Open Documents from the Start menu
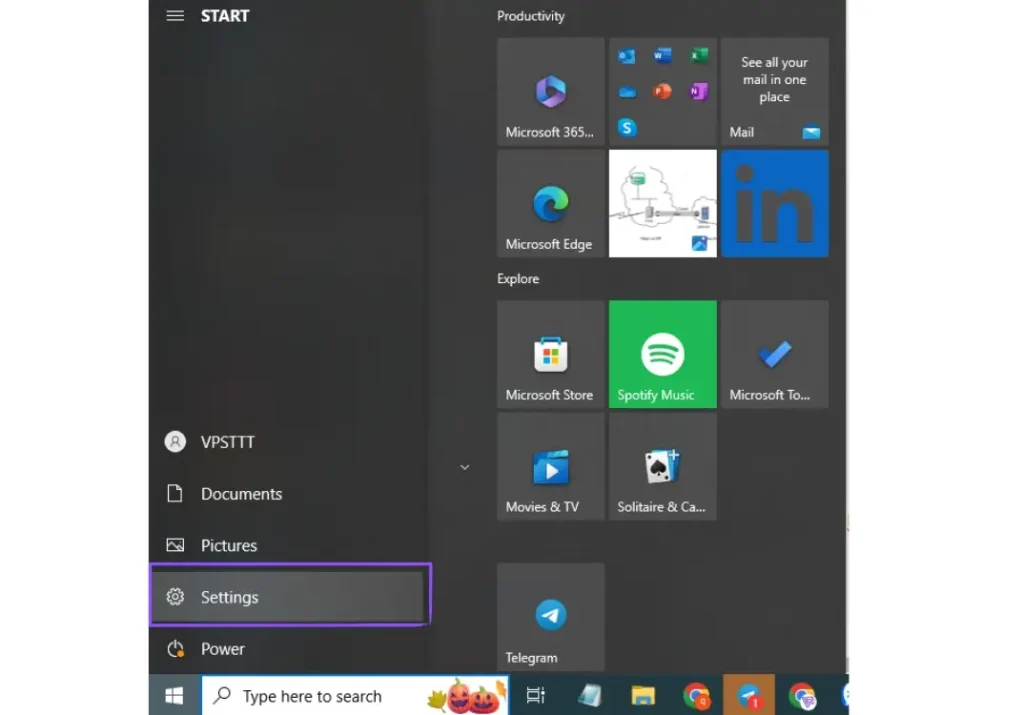Screen dimensions: 1024x715 289,494
